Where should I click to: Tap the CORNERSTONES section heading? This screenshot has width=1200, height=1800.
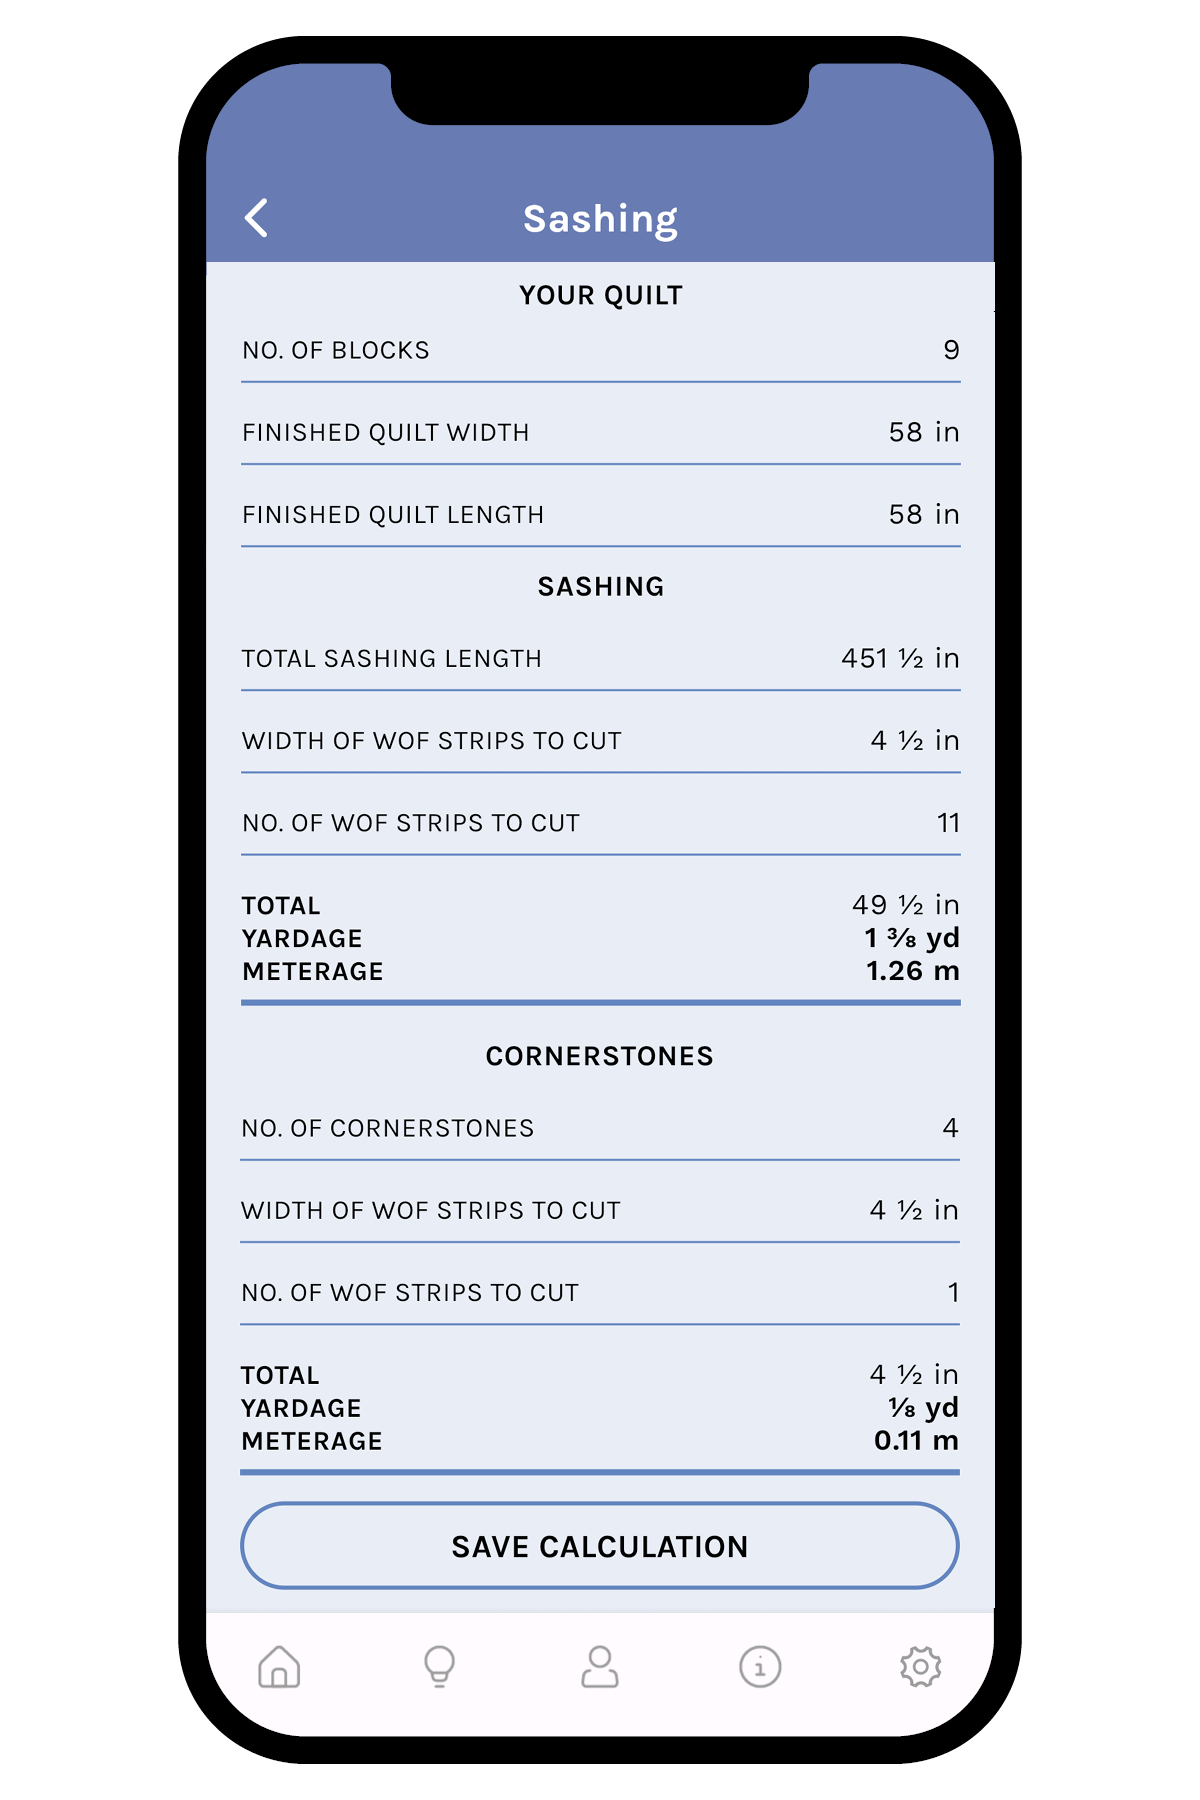coord(599,1055)
